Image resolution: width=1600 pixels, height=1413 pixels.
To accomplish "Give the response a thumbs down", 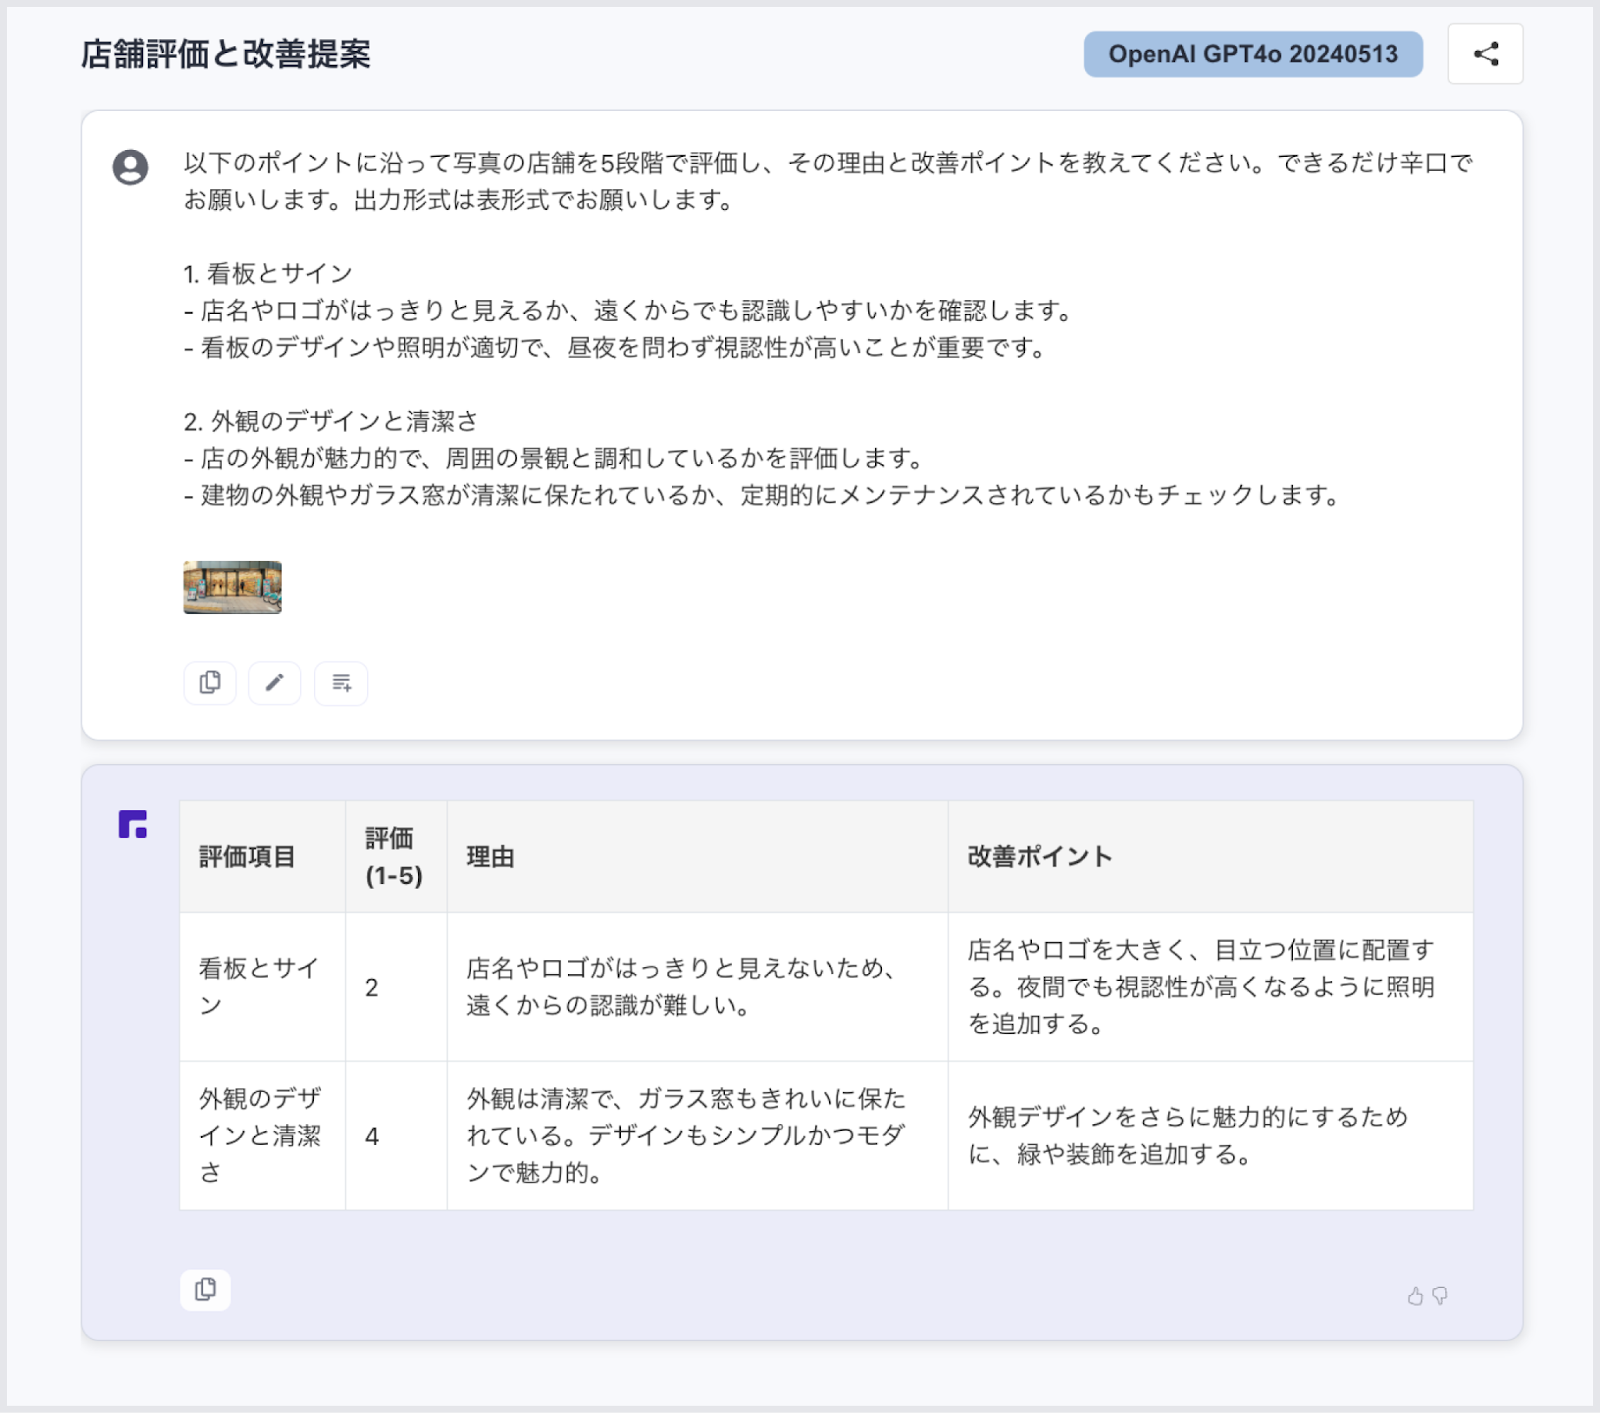I will pos(1440,1296).
